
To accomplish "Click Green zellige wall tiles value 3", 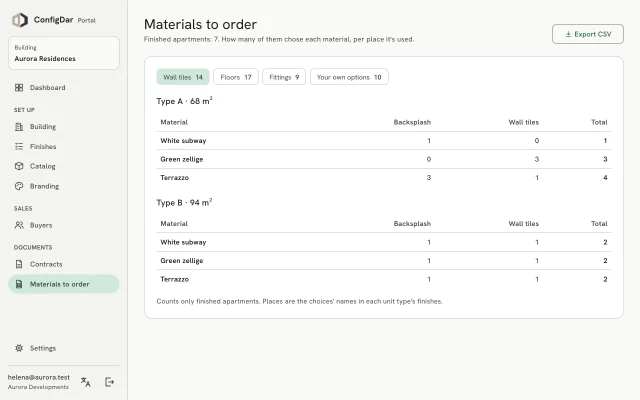I will (x=537, y=159).
